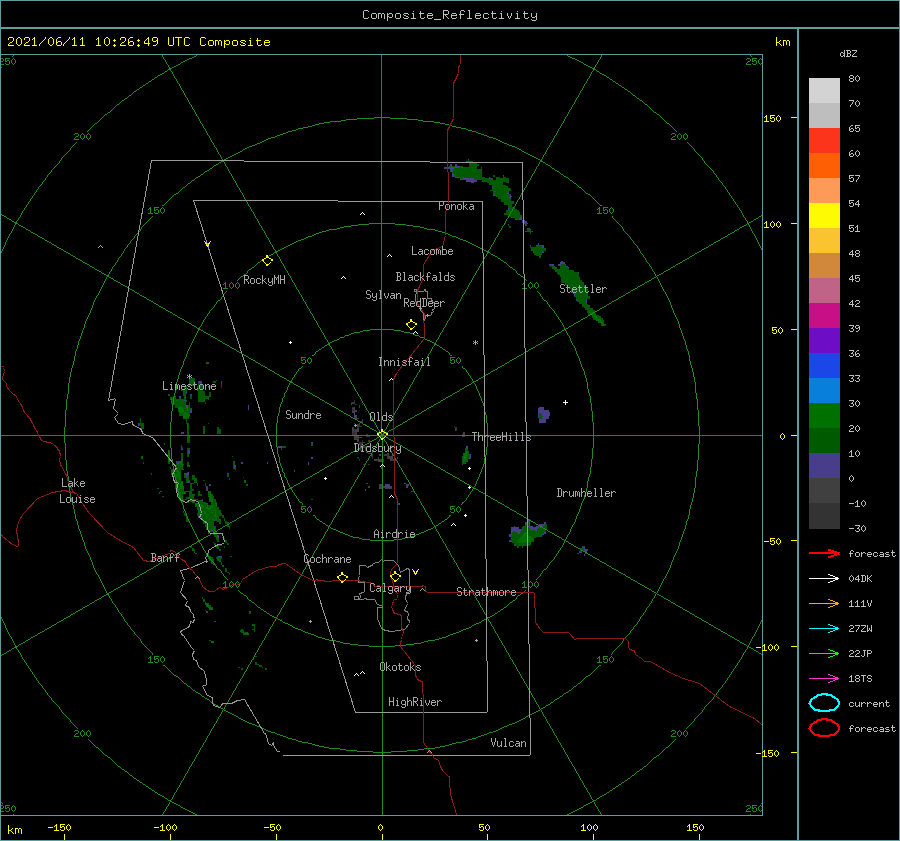This screenshot has height=841, width=900.
Task: Click the Ponoka city label
Action: tap(456, 206)
